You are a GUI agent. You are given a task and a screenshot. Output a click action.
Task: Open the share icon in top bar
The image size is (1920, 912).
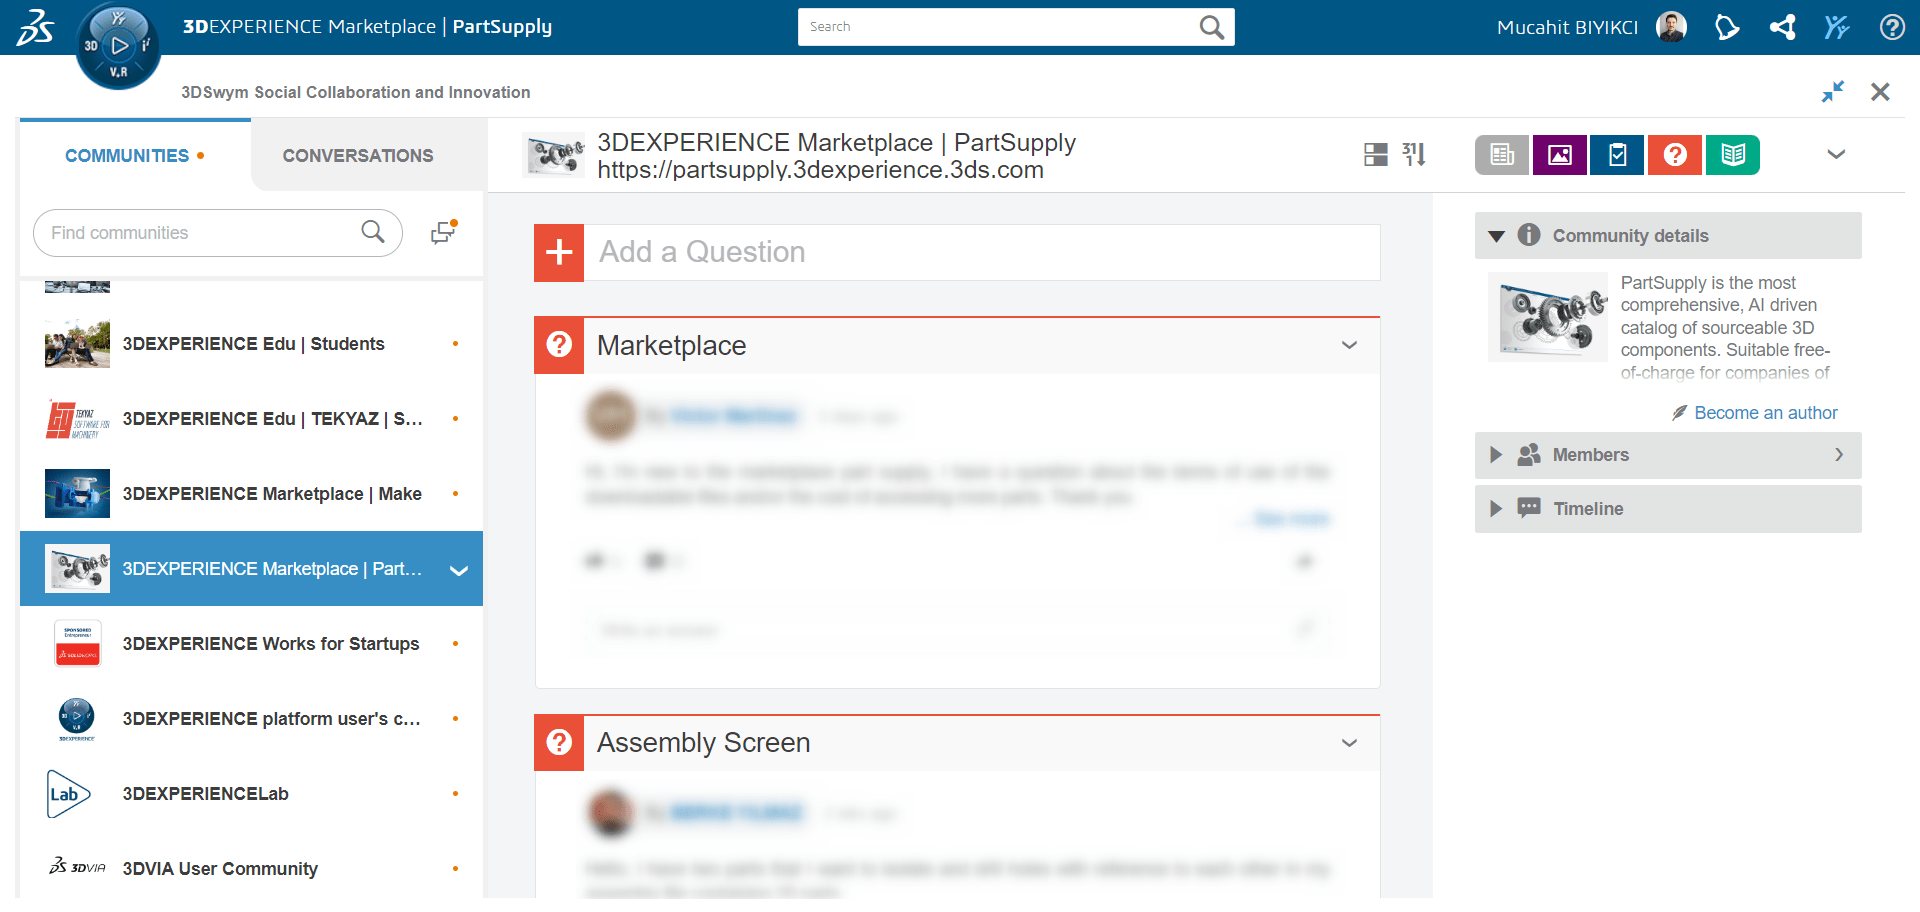pos(1782,27)
